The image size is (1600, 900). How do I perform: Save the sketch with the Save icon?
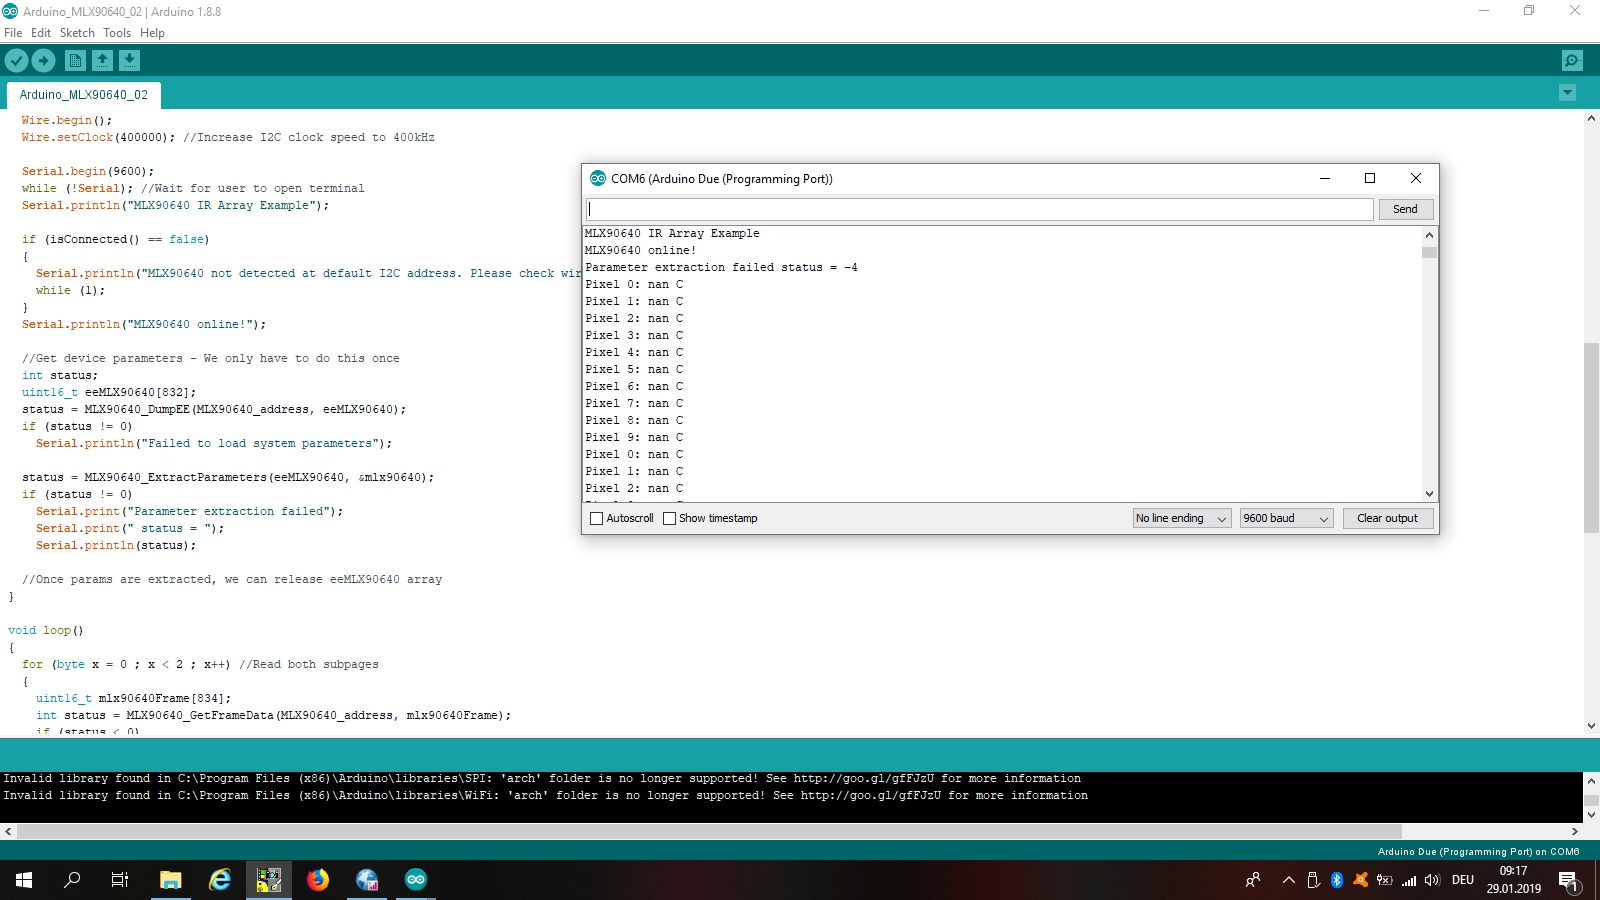129,61
